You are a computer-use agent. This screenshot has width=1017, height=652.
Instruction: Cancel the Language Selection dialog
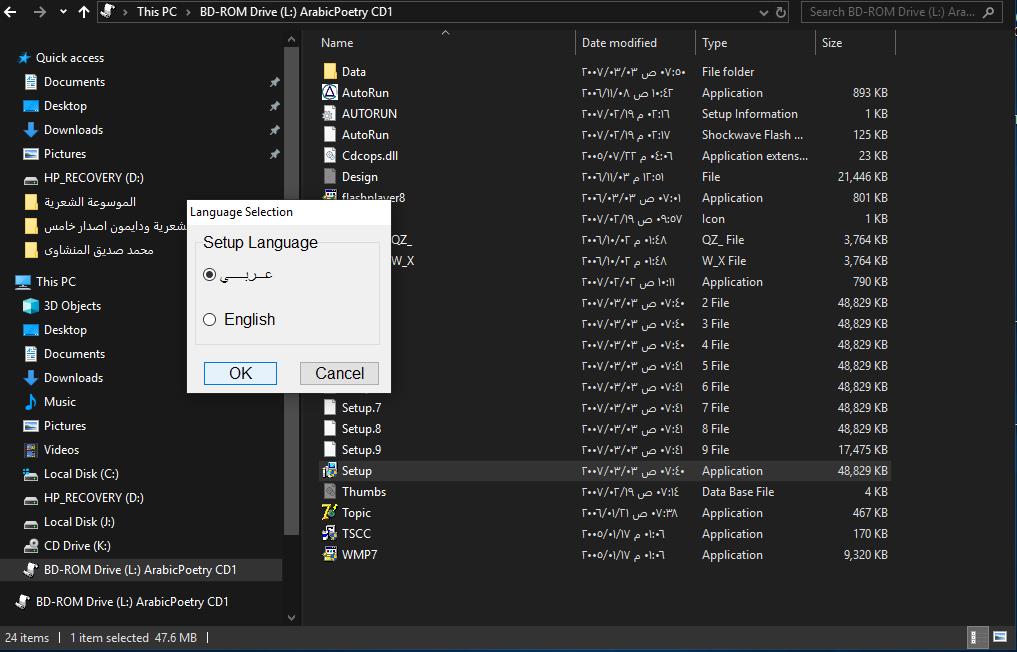pyautogui.click(x=339, y=373)
